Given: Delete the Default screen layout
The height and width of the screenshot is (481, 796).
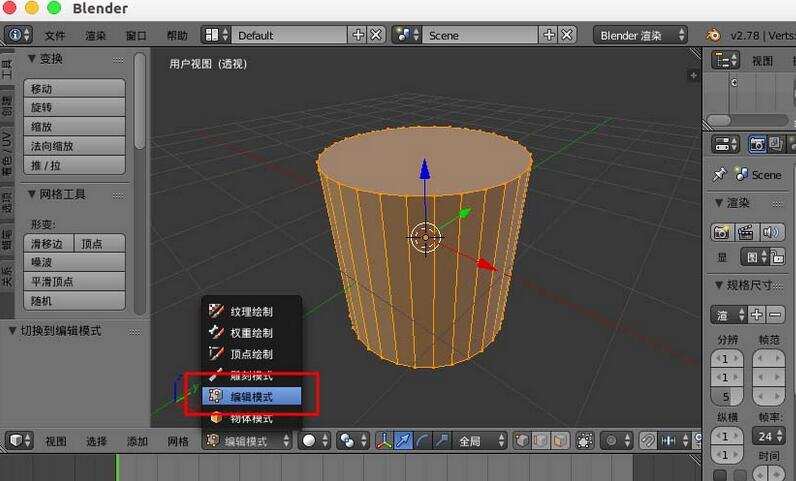Looking at the screenshot, I should [x=376, y=35].
